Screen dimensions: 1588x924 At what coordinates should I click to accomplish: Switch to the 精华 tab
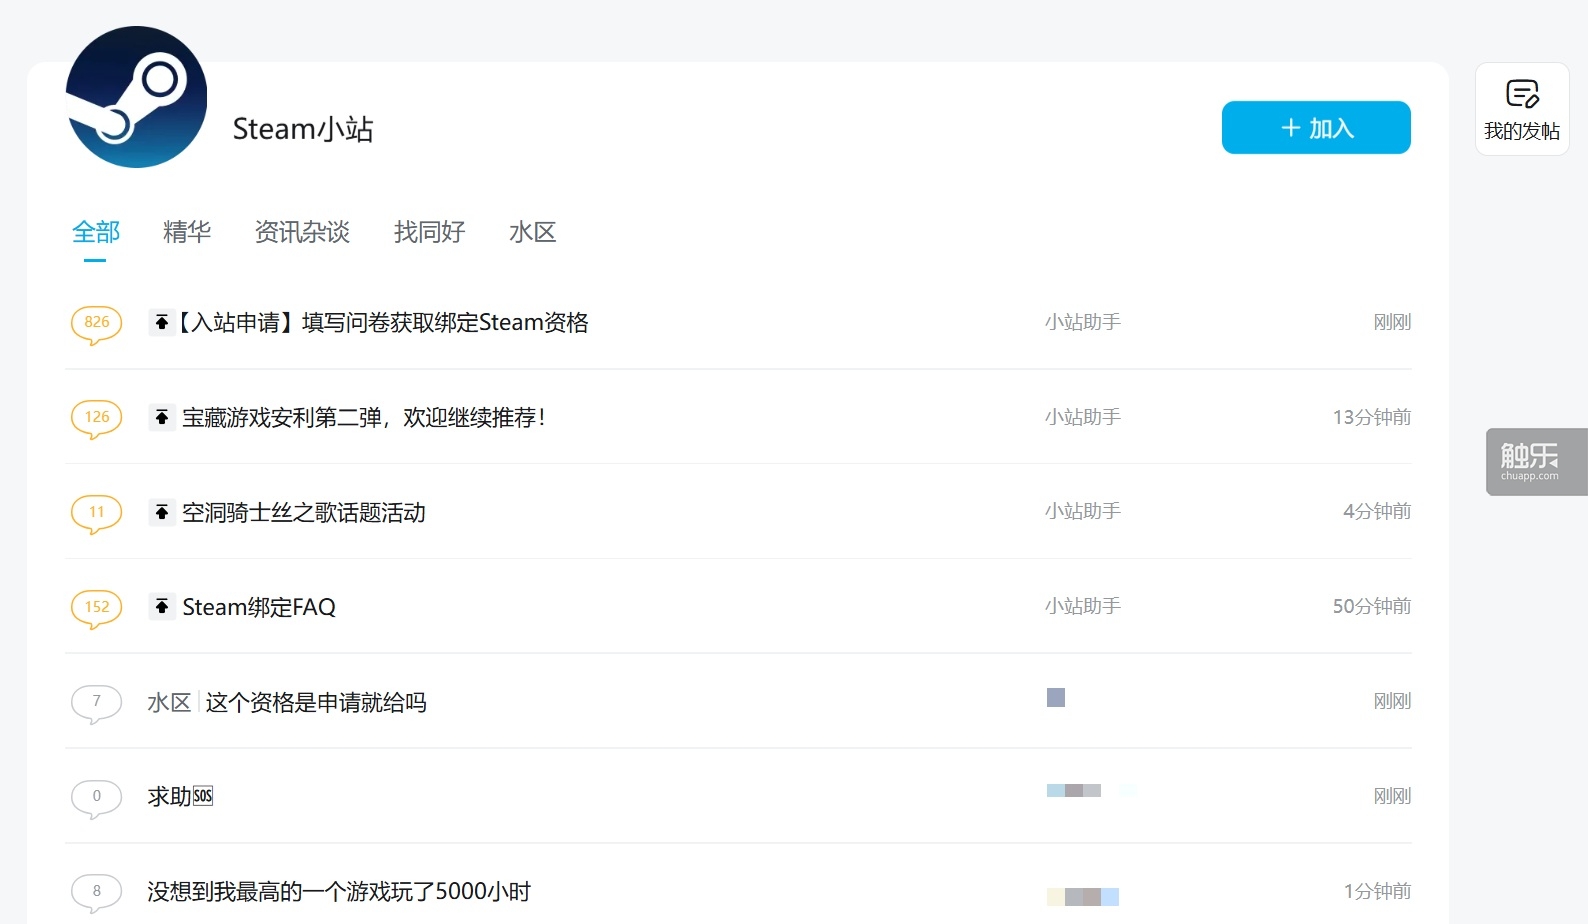(187, 232)
